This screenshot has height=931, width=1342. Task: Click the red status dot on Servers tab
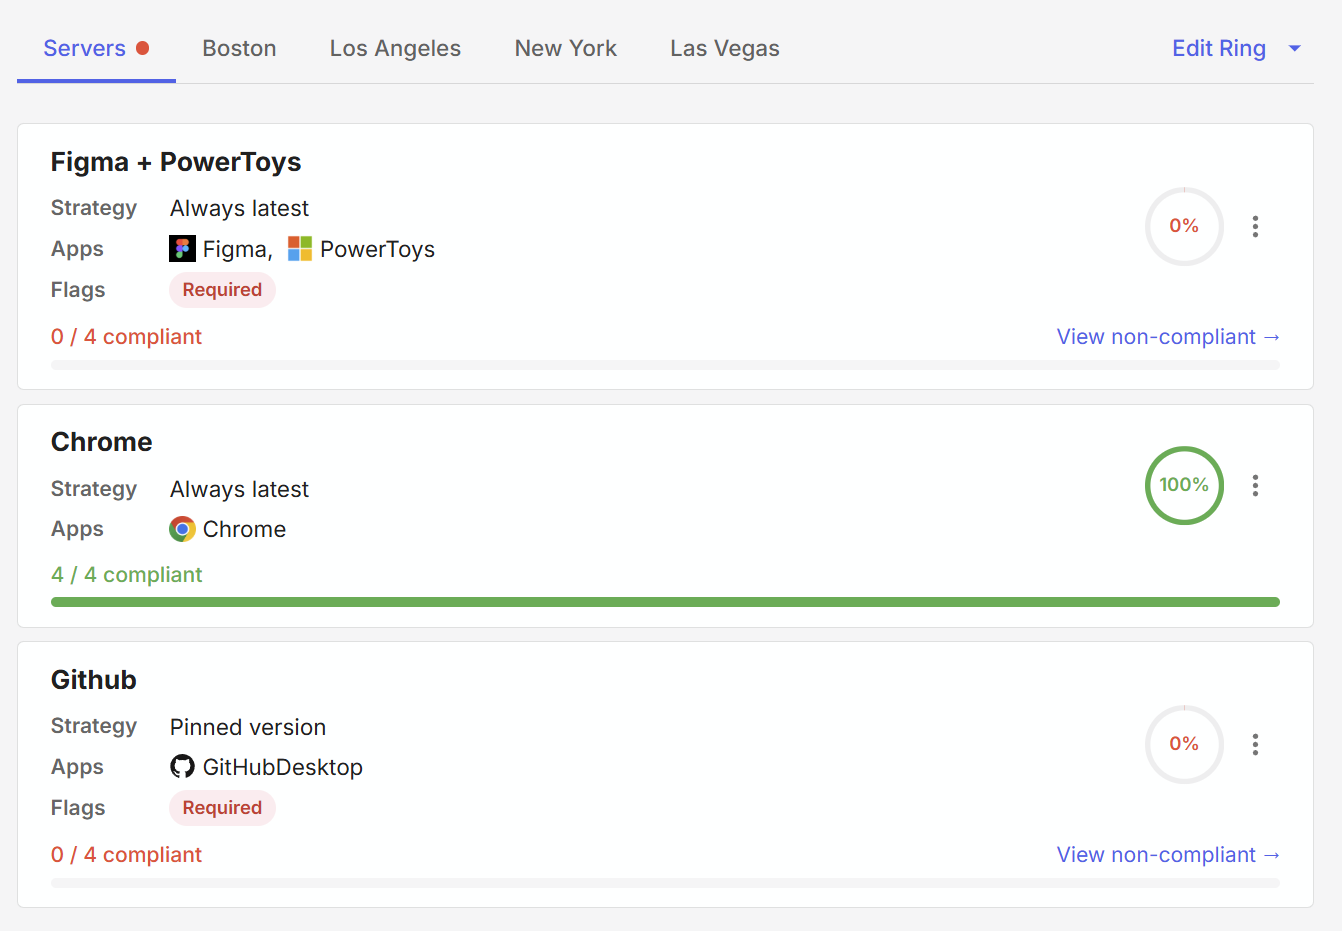tap(143, 48)
